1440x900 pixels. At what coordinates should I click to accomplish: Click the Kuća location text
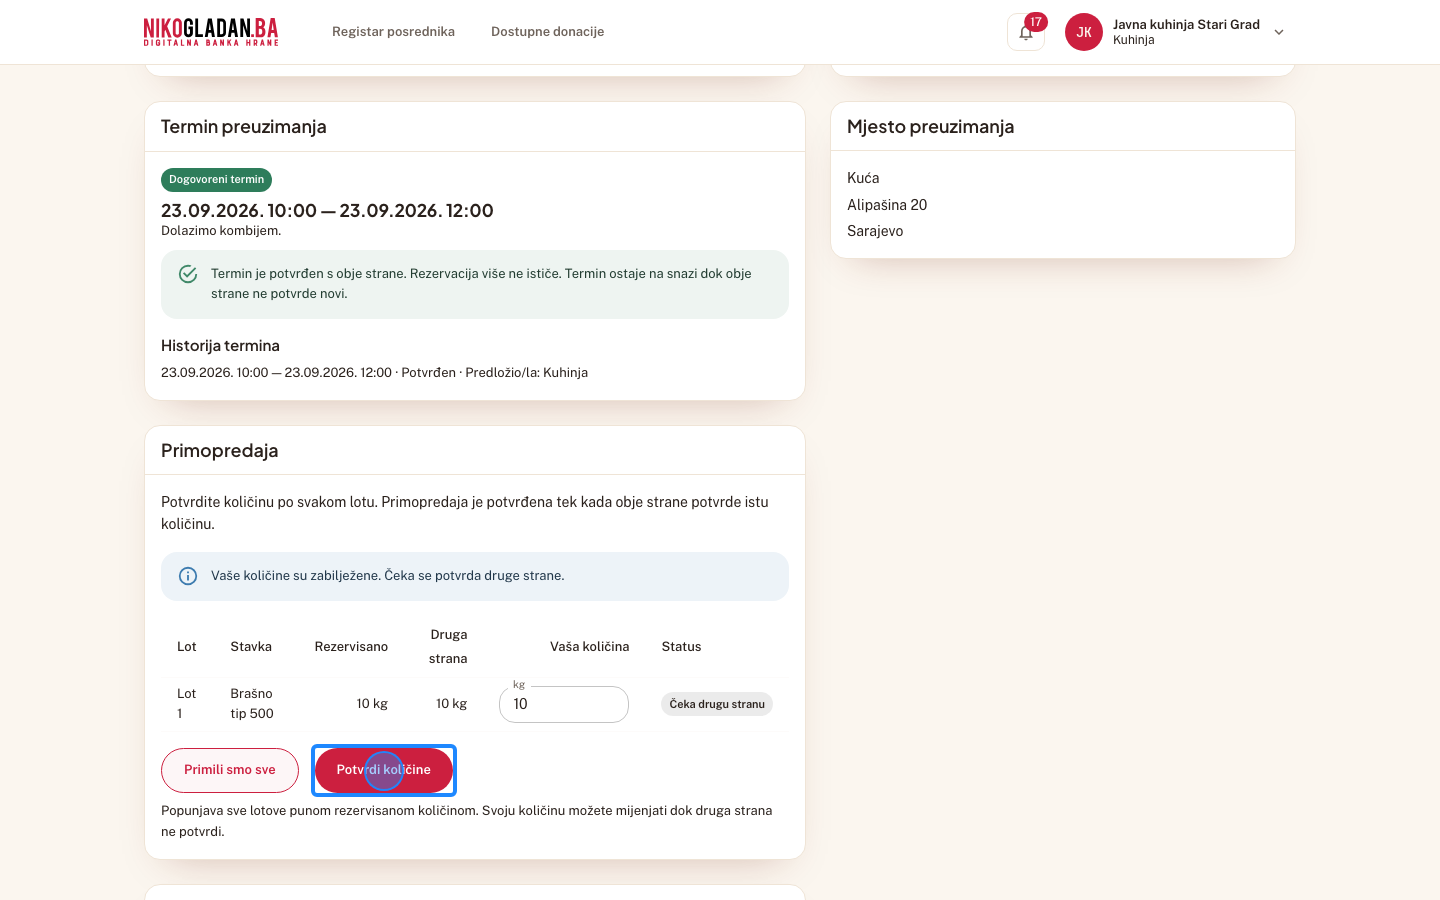863,178
